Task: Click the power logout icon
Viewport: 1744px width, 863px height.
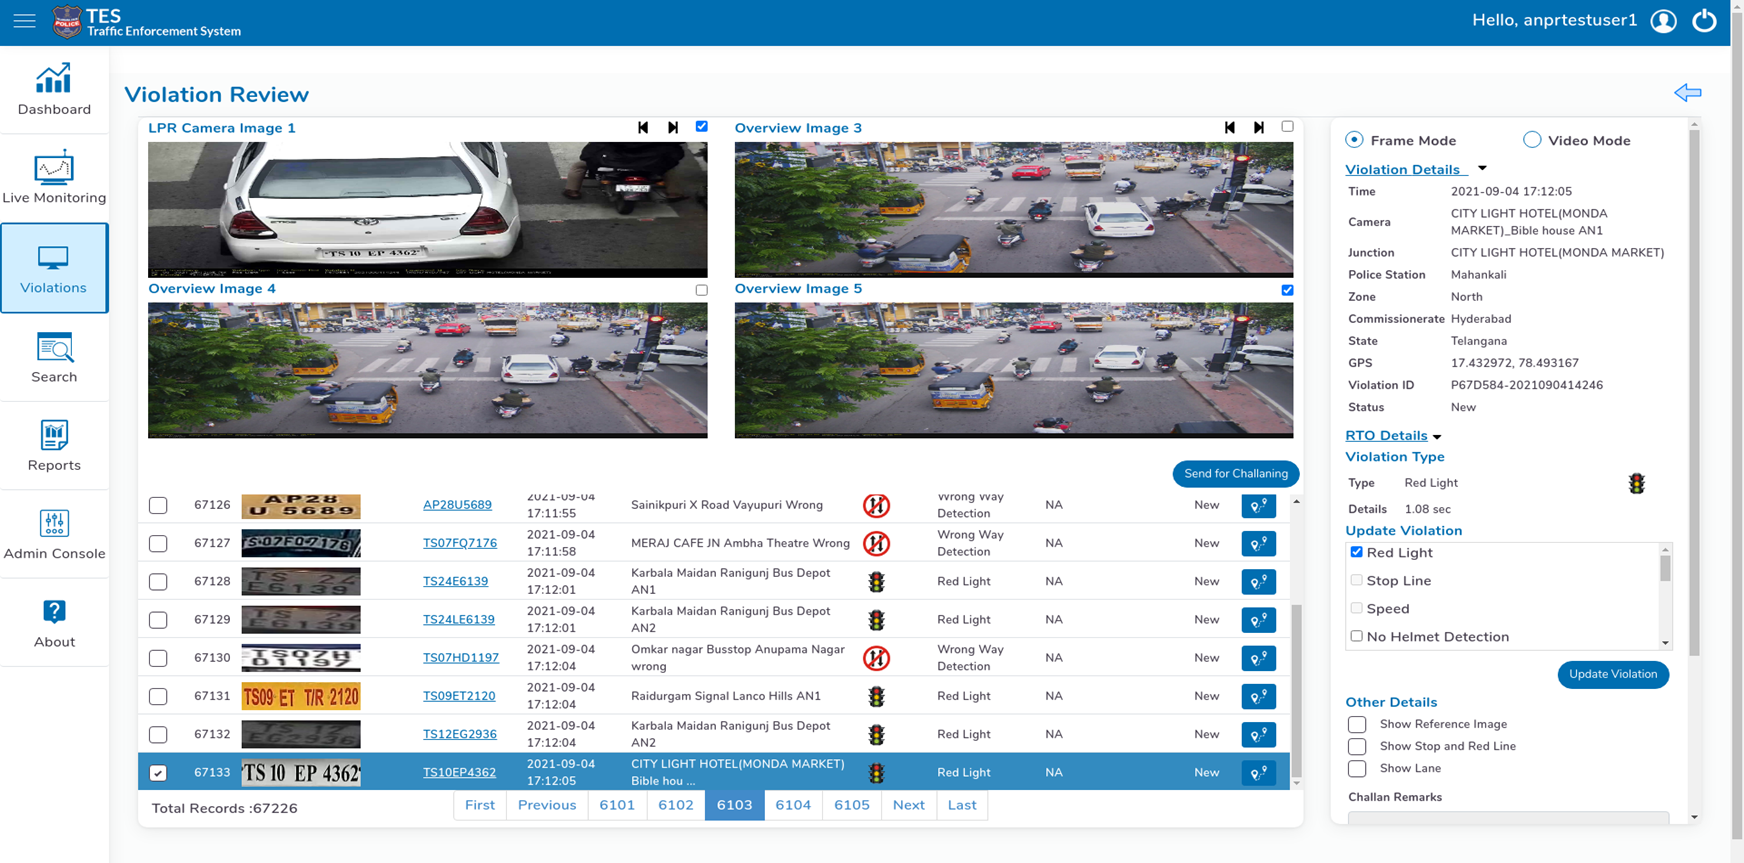Action: pos(1704,21)
